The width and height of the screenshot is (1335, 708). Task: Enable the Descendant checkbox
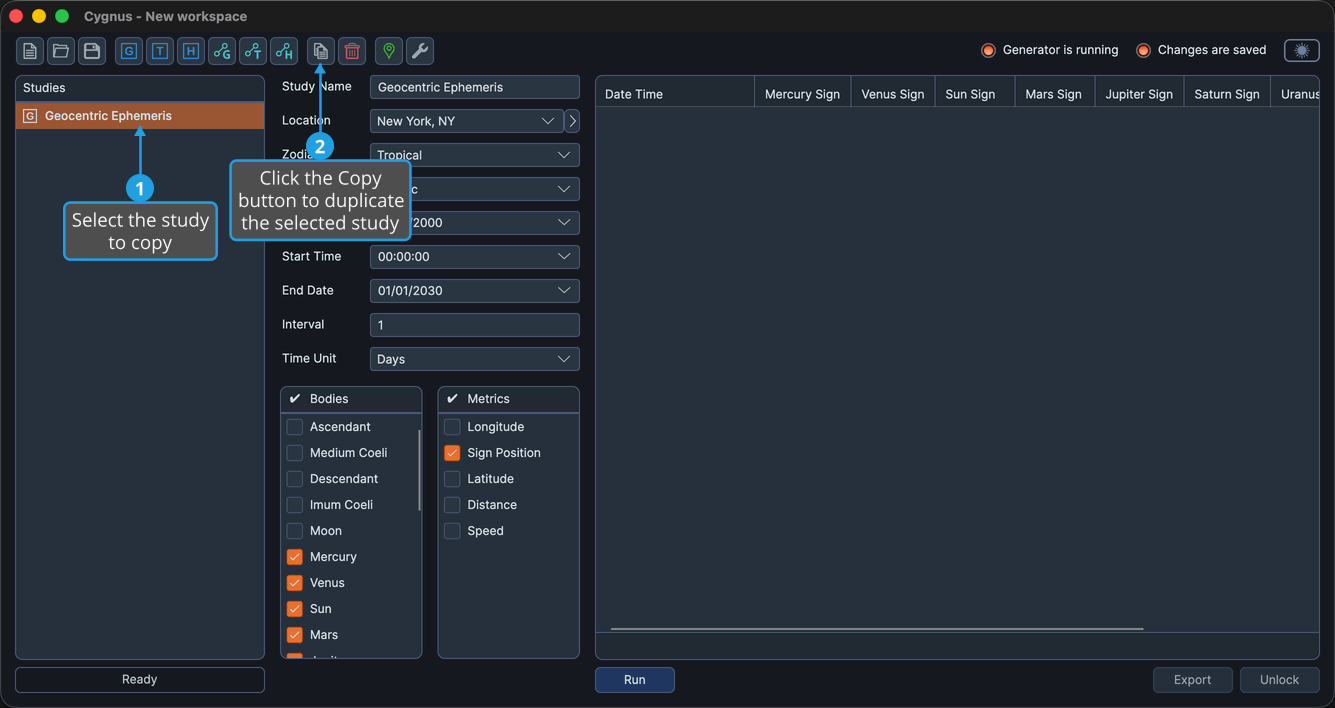click(295, 479)
